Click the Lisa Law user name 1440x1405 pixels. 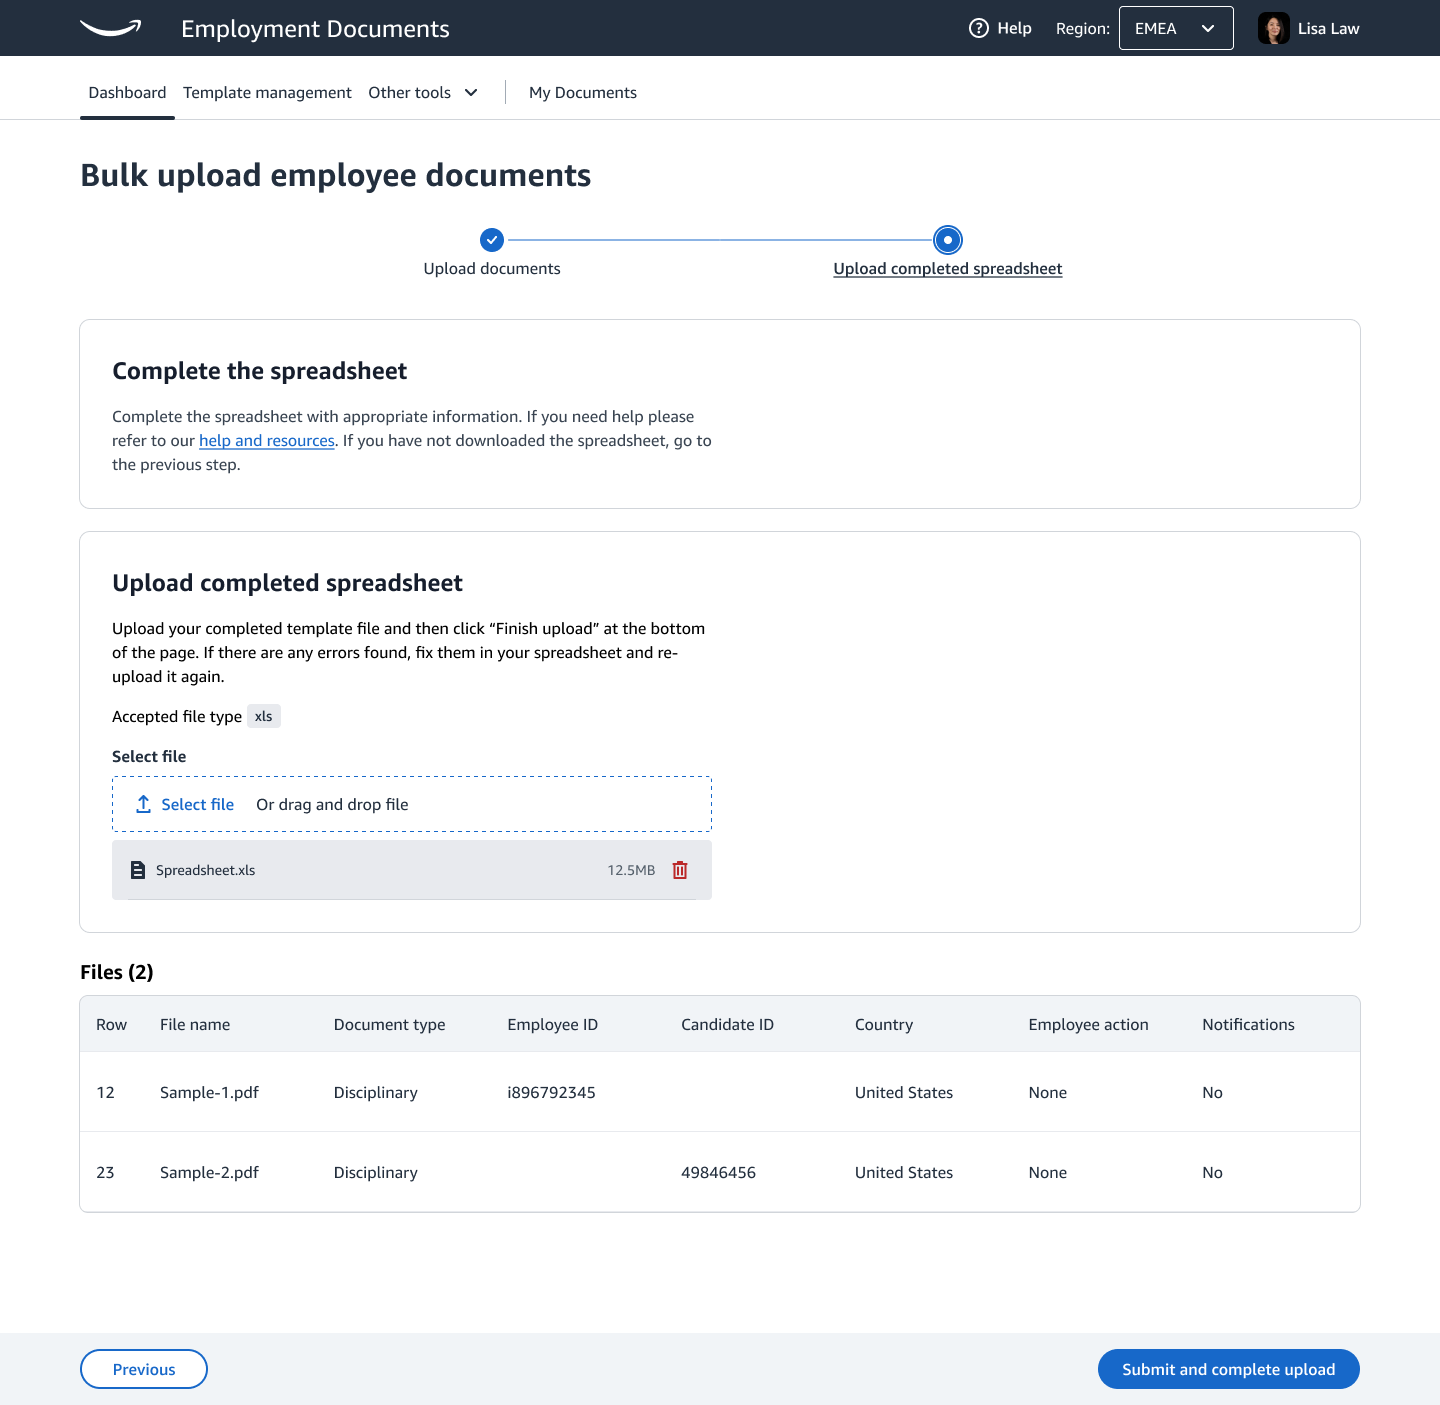[1329, 28]
